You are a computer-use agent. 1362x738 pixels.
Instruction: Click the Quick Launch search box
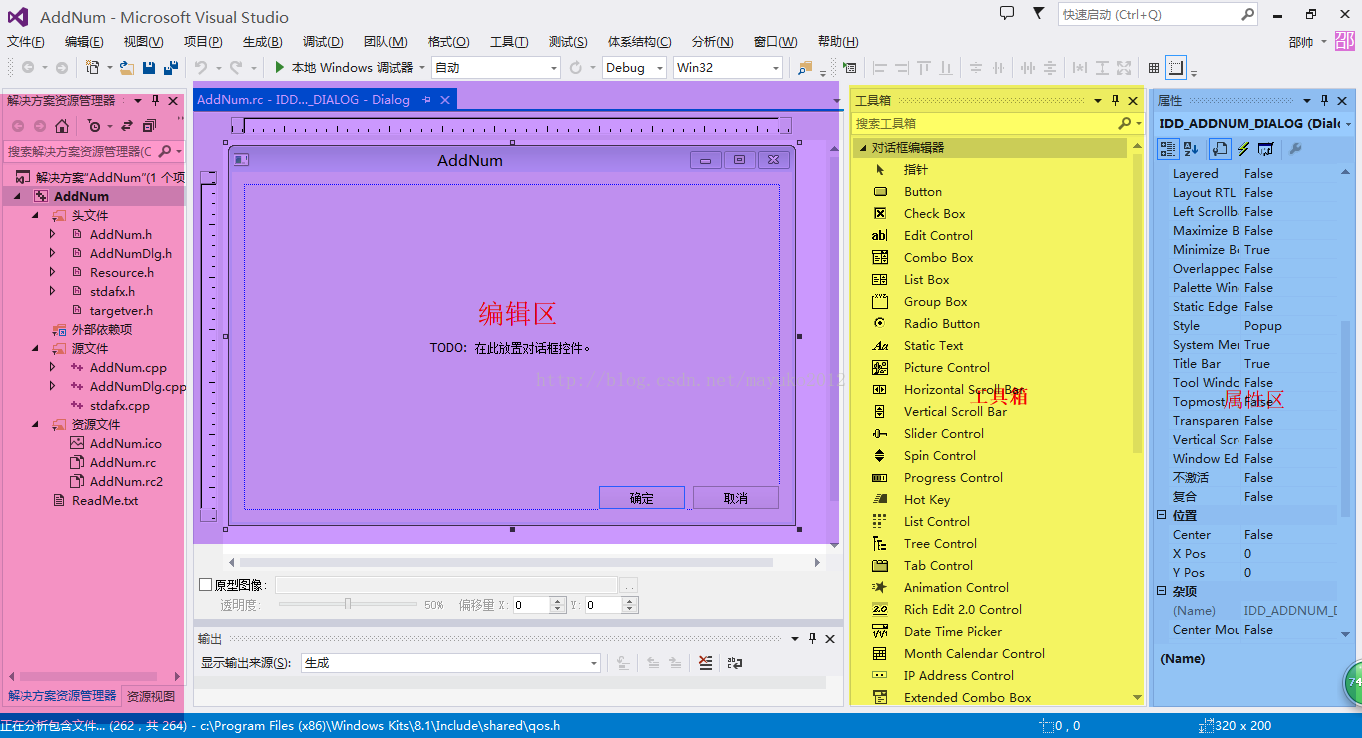coord(1157,14)
